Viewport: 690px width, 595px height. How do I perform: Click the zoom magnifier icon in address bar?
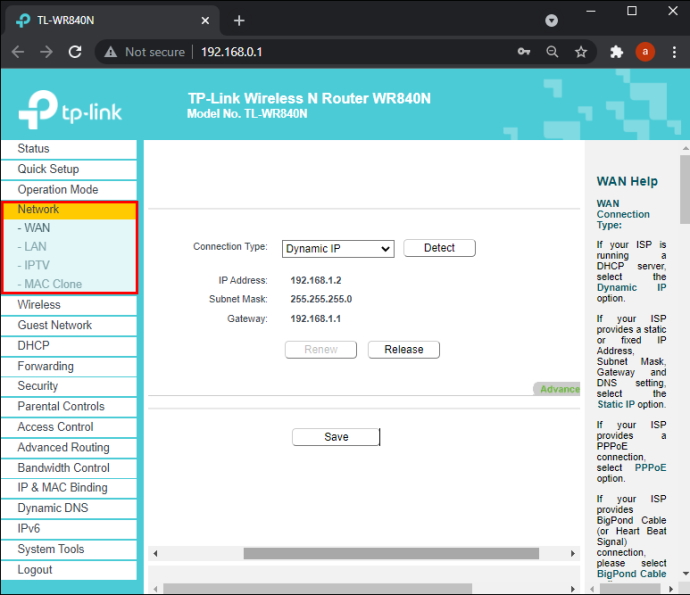552,52
